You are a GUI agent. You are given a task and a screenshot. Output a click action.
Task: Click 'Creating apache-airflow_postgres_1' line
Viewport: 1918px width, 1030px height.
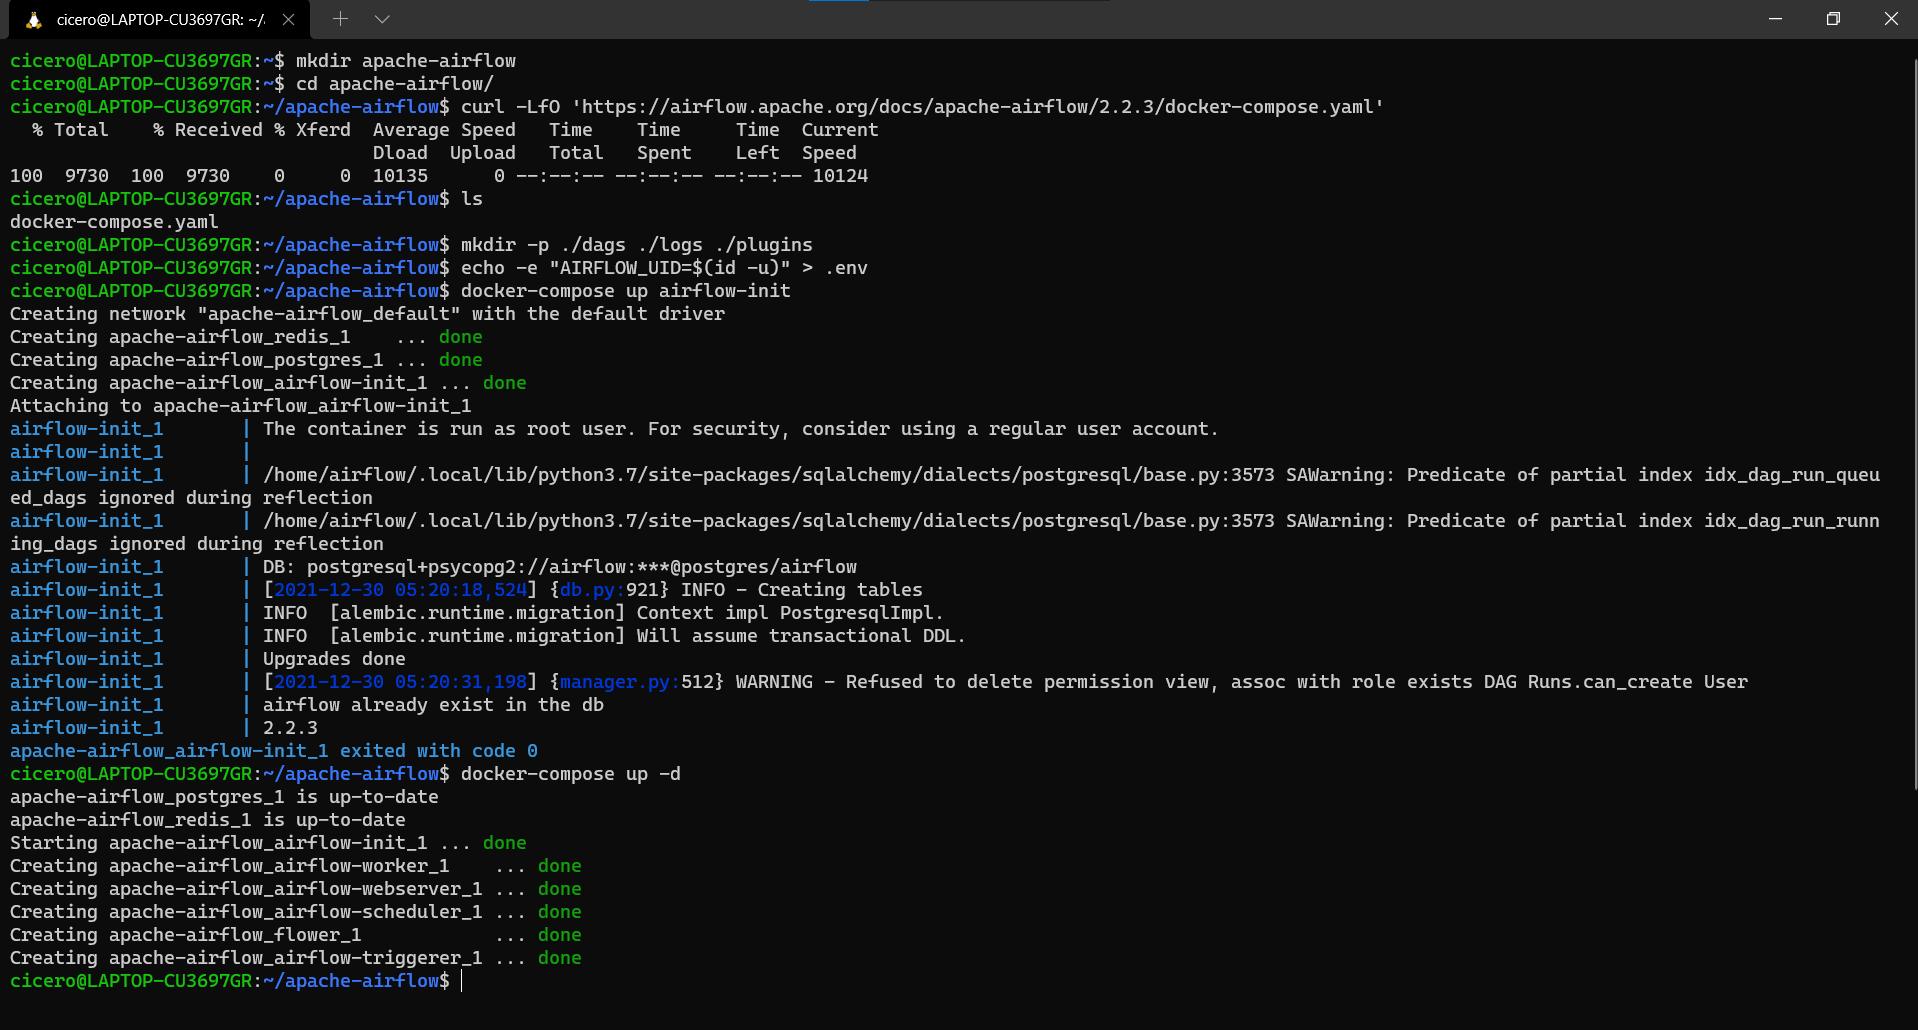(246, 360)
